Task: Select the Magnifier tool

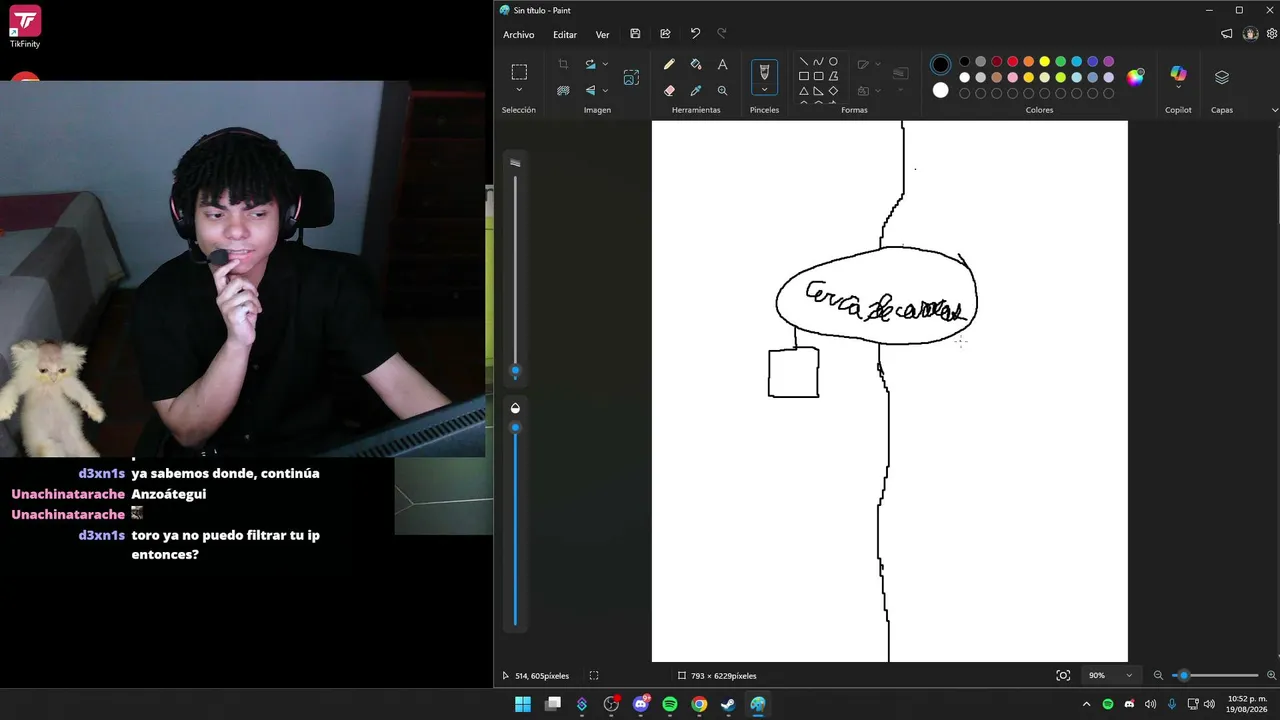Action: point(722,90)
